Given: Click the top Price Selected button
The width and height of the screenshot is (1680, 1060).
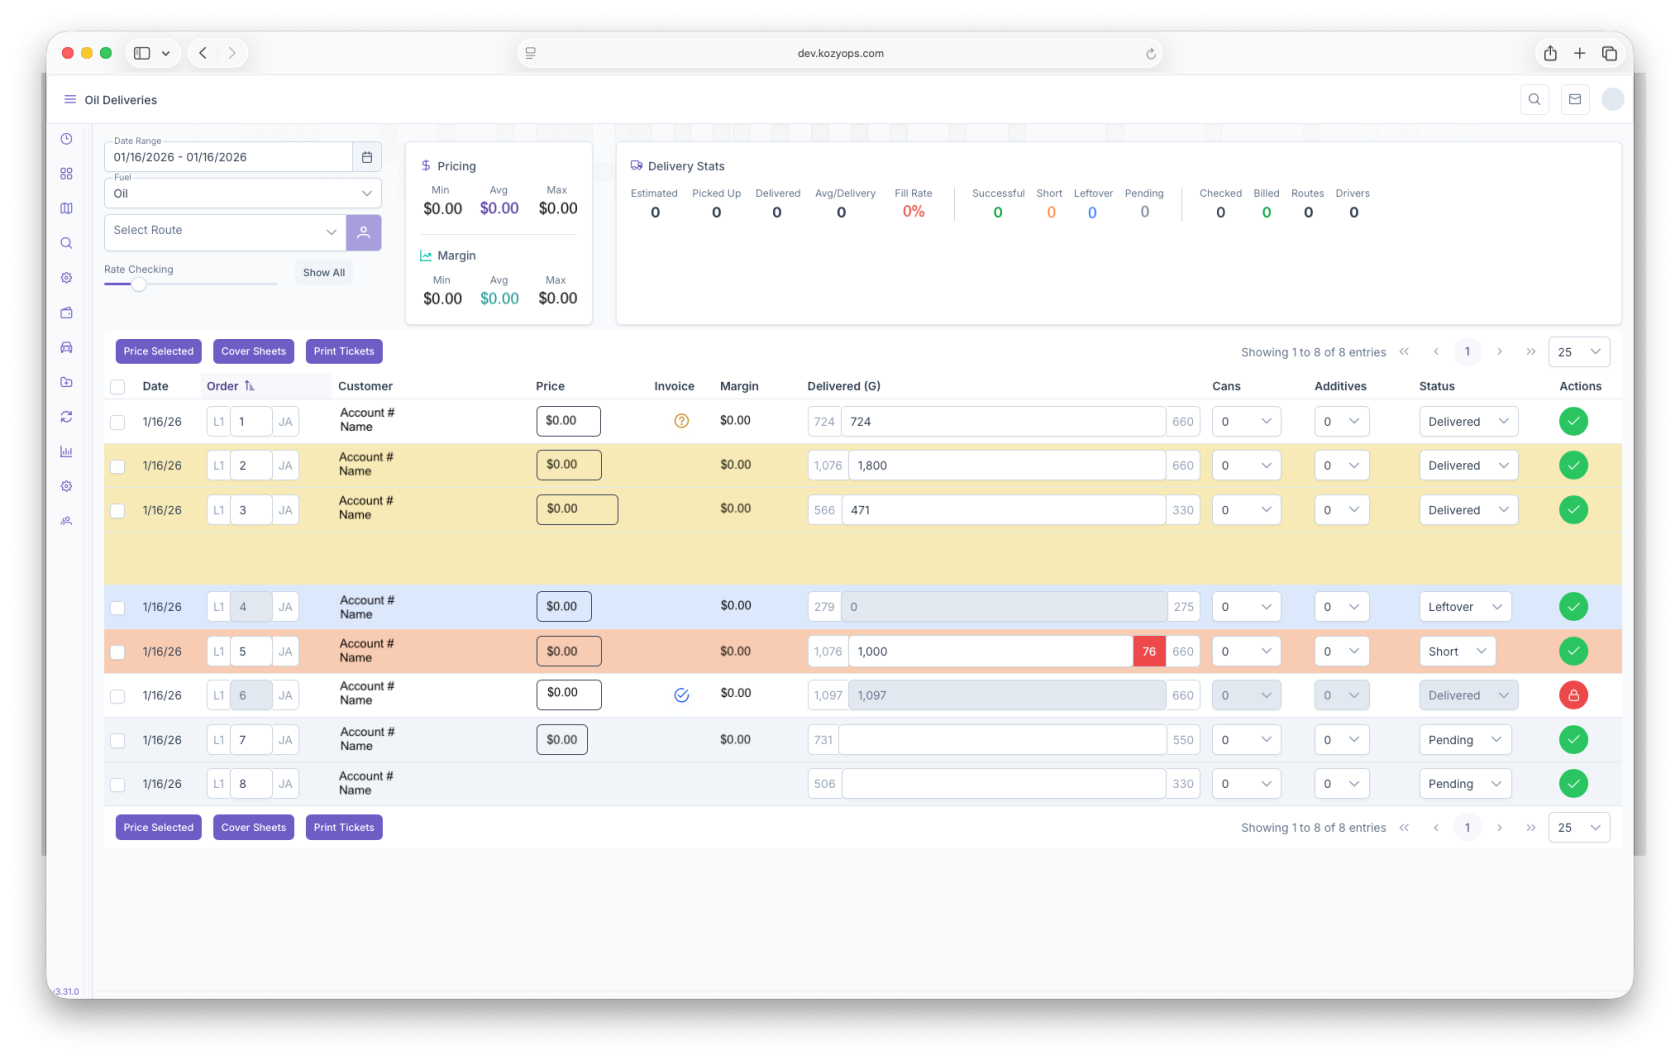Looking at the screenshot, I should 158,351.
